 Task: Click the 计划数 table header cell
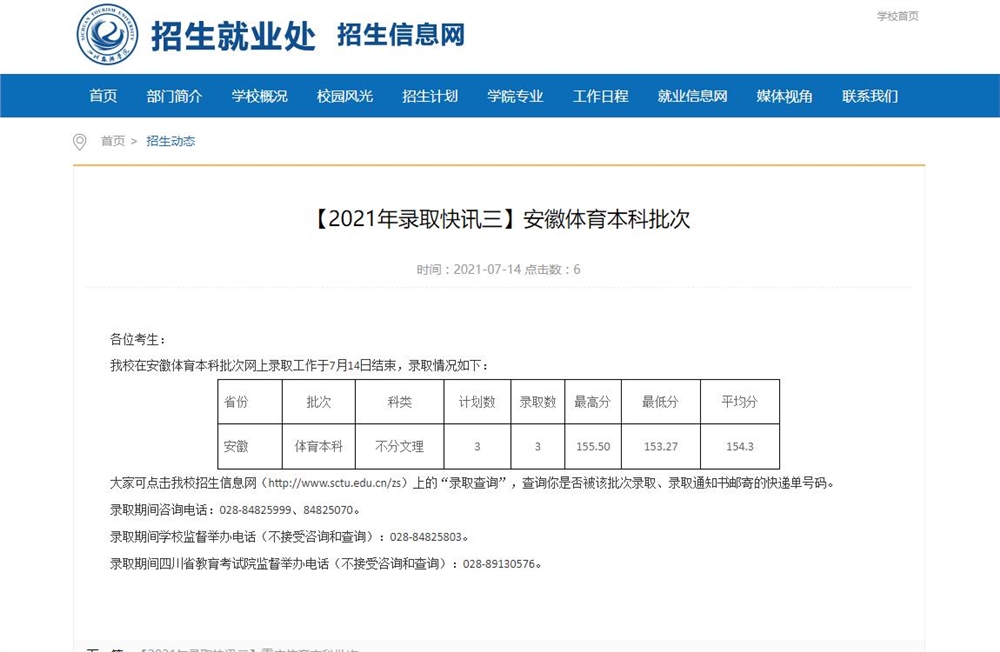(x=478, y=402)
